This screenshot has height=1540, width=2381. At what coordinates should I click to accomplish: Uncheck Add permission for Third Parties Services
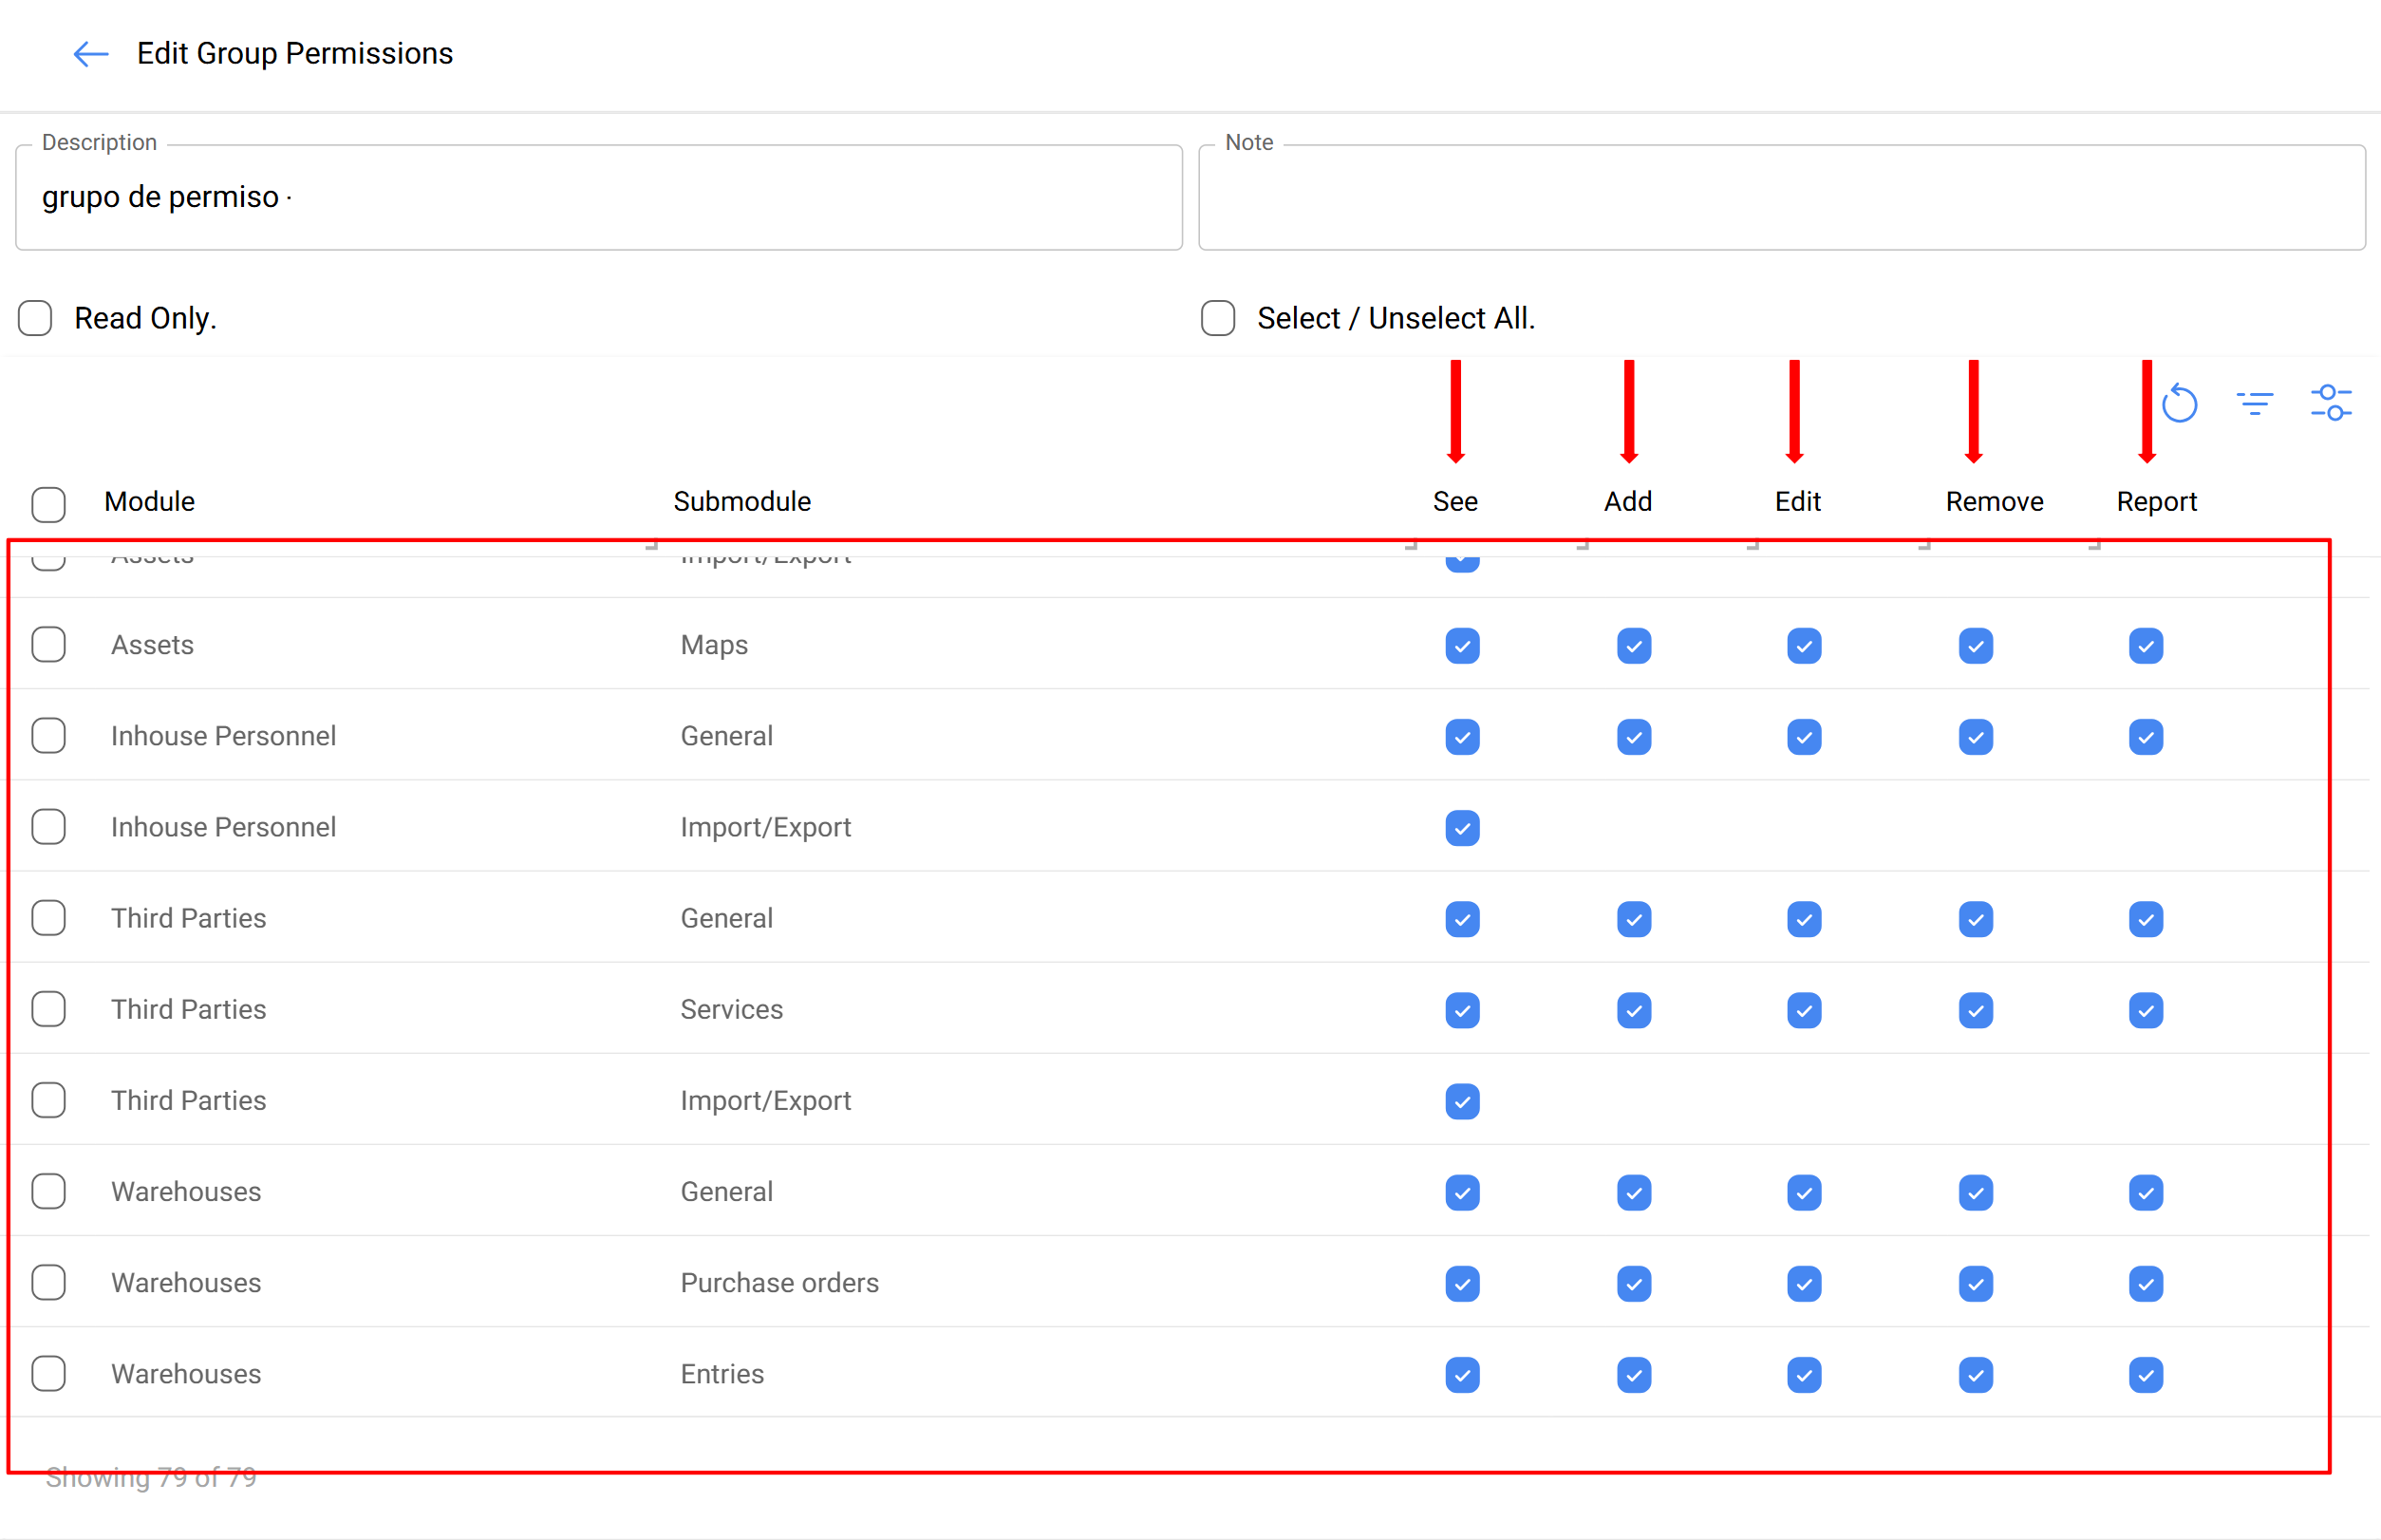tap(1633, 1010)
